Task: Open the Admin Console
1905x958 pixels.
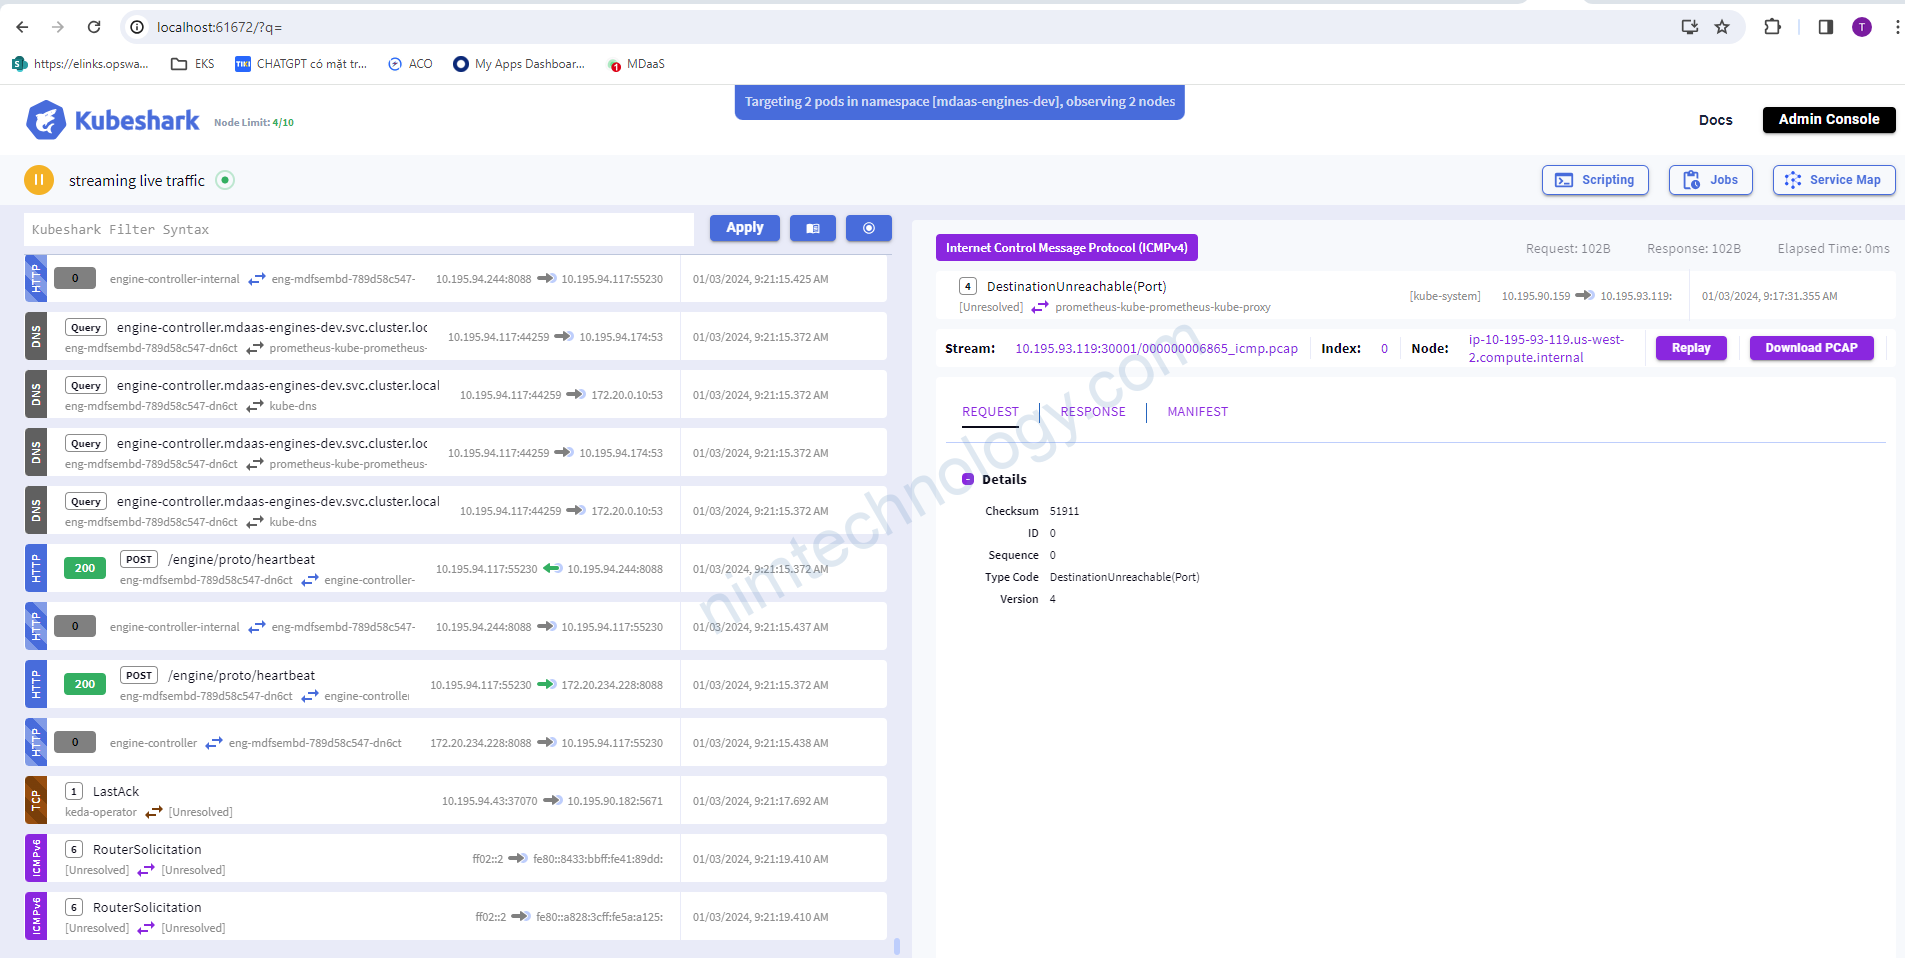Action: pos(1828,119)
